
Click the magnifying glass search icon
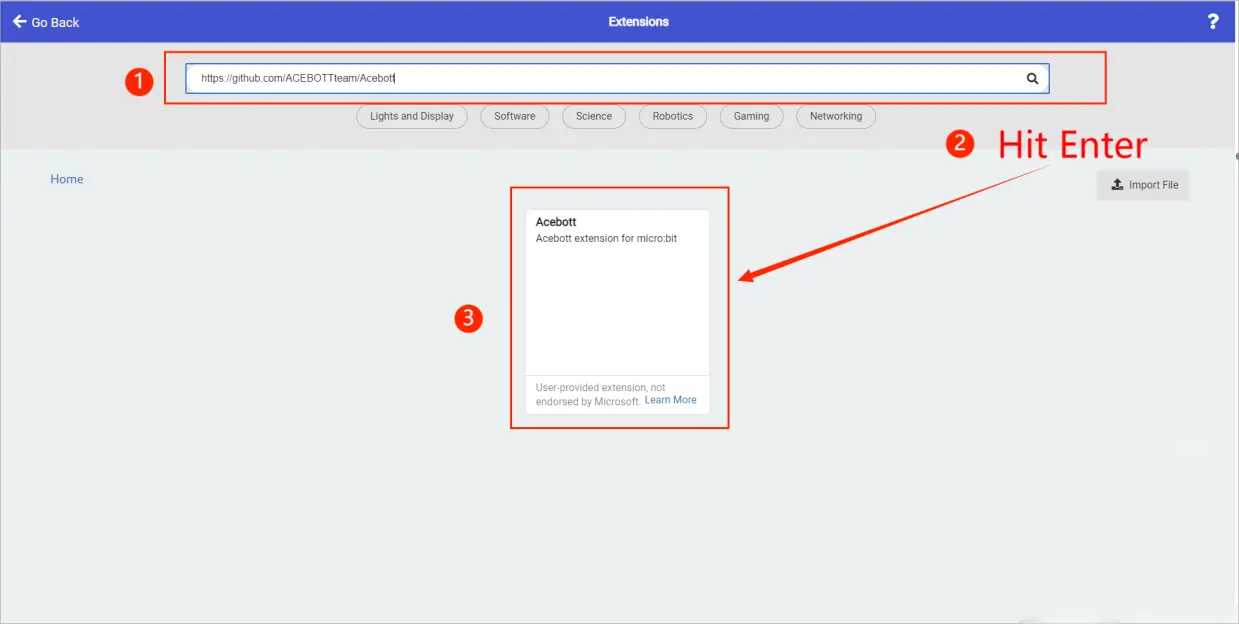click(x=1032, y=78)
